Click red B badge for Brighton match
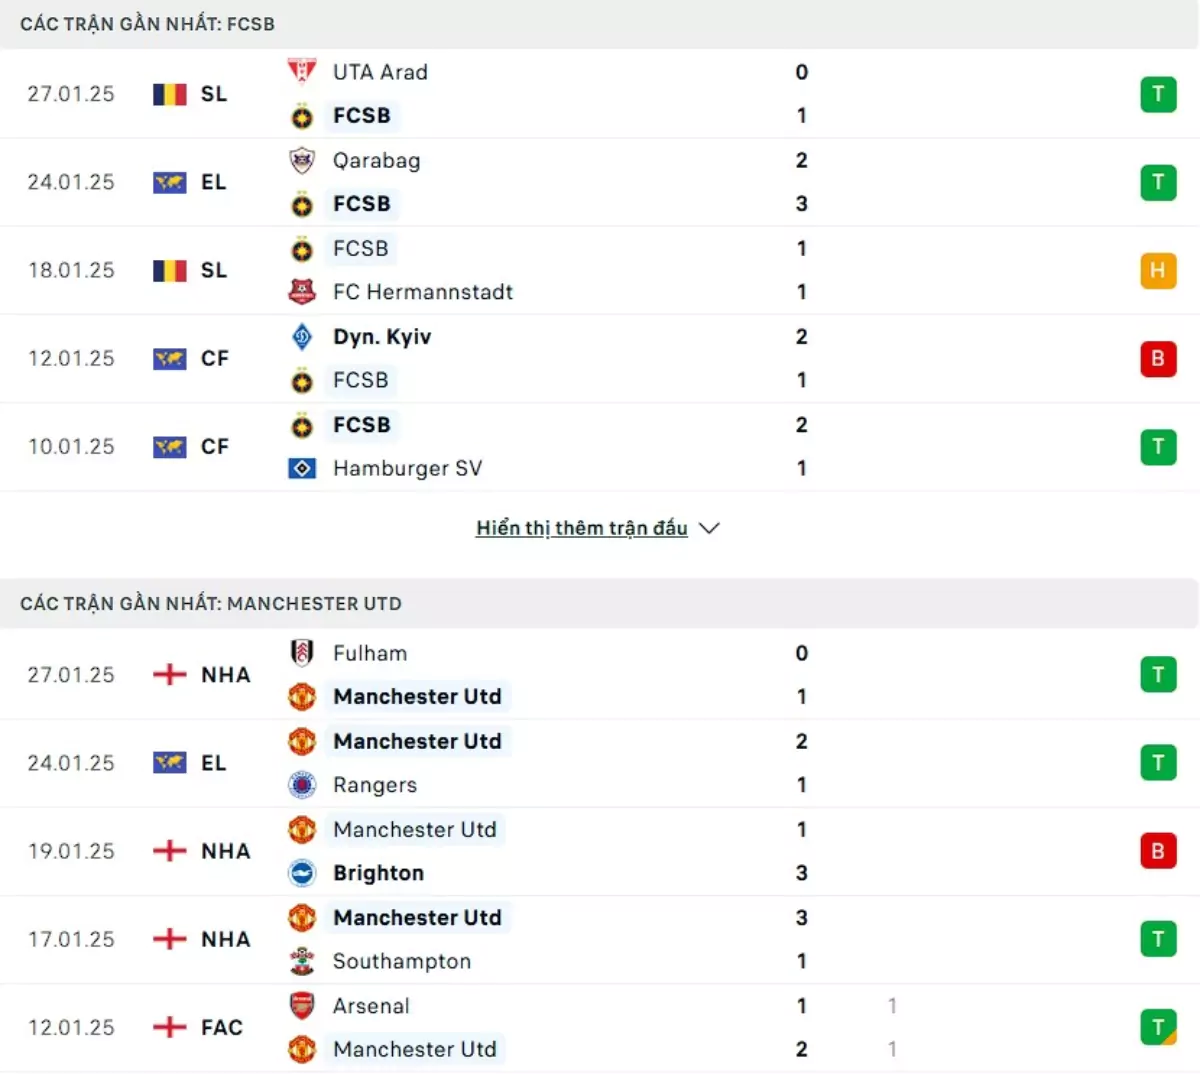This screenshot has width=1200, height=1074. [1158, 851]
